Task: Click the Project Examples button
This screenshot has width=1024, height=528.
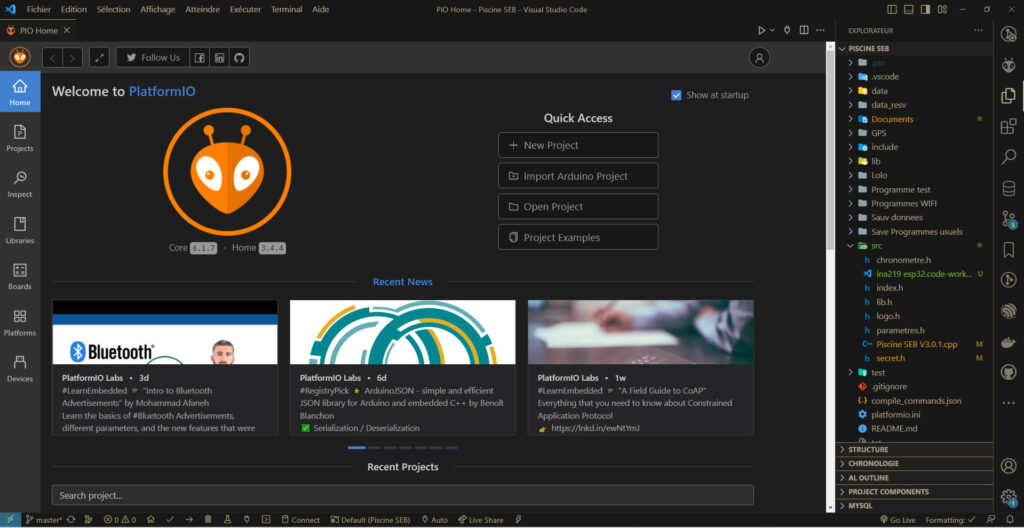Action: click(578, 237)
